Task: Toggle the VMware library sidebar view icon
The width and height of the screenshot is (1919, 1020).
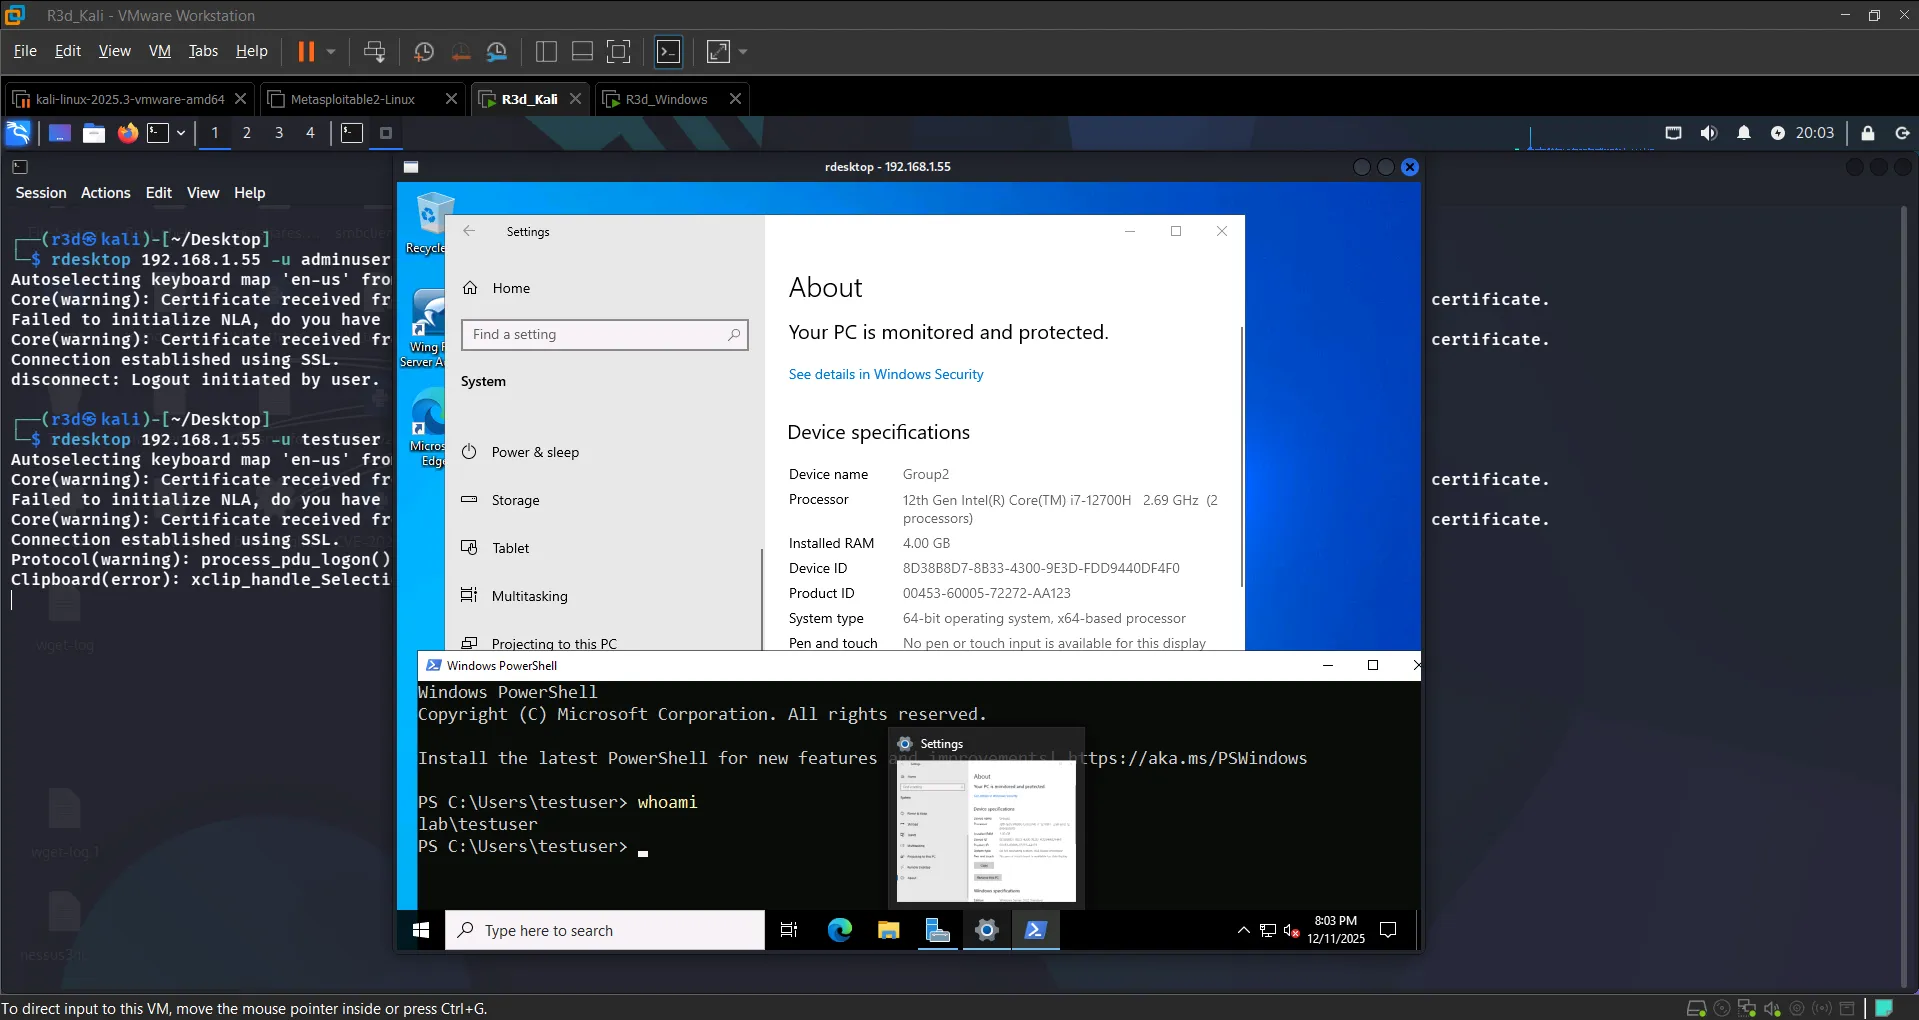Action: (x=546, y=52)
